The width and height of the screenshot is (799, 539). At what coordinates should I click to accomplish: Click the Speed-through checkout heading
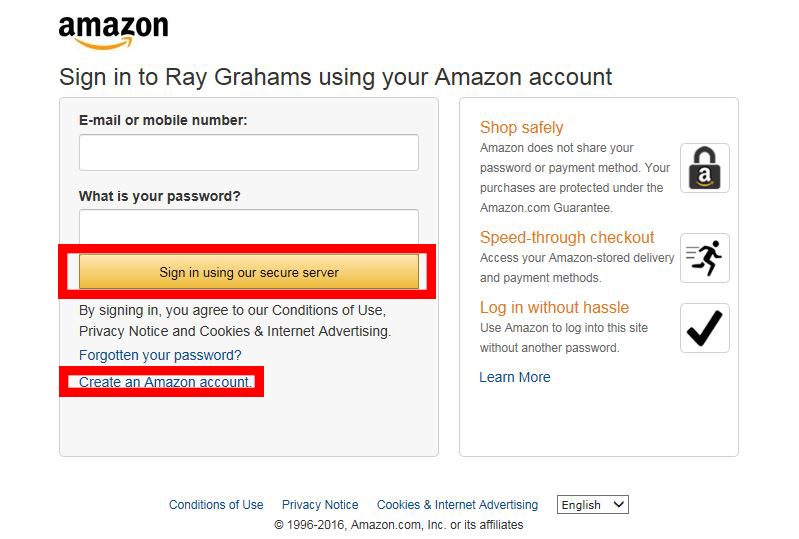point(567,237)
